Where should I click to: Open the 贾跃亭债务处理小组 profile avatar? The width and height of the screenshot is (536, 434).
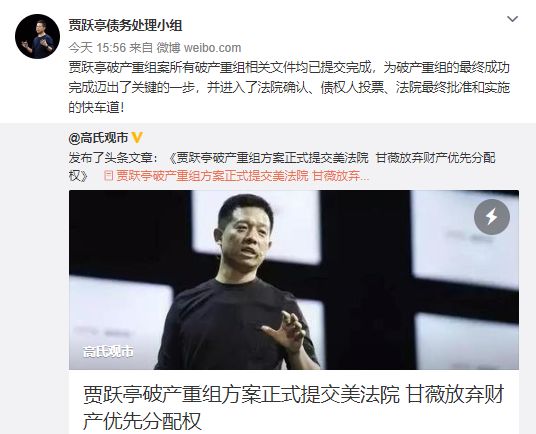click(x=37, y=36)
